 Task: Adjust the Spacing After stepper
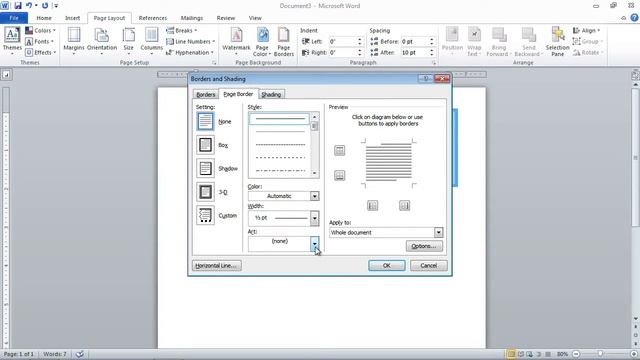431,52
